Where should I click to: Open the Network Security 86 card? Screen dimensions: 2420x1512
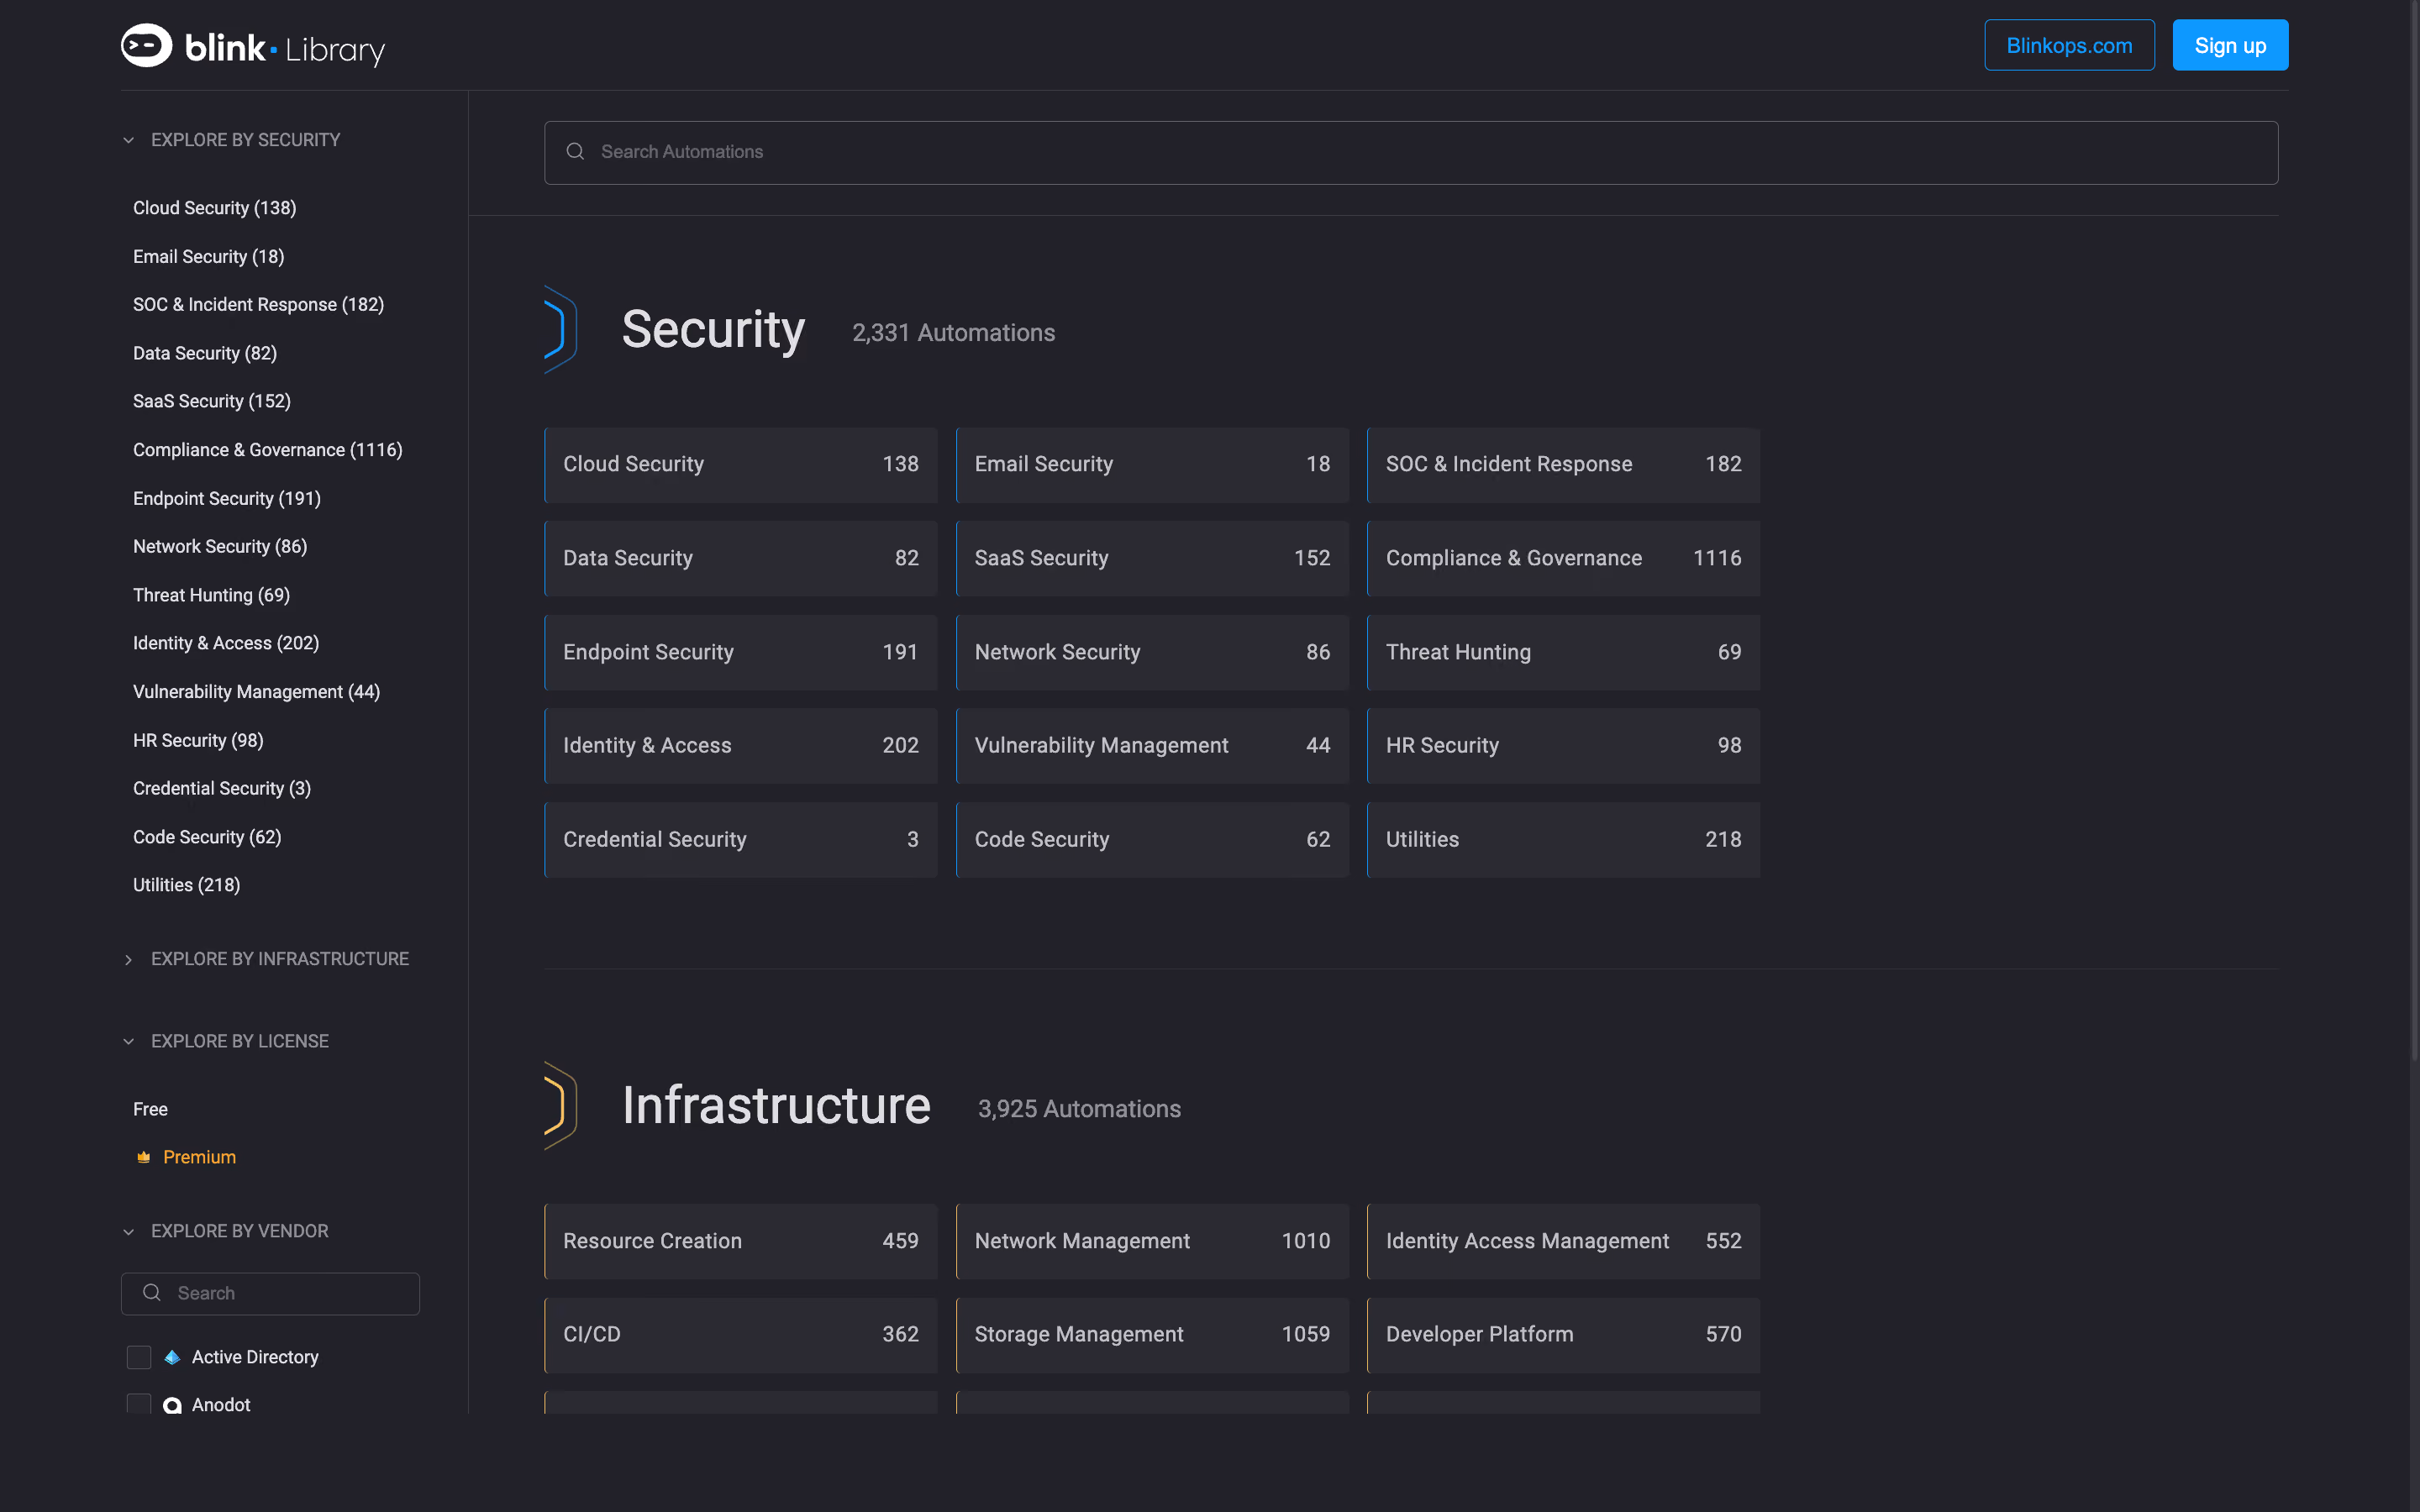pos(1152,652)
